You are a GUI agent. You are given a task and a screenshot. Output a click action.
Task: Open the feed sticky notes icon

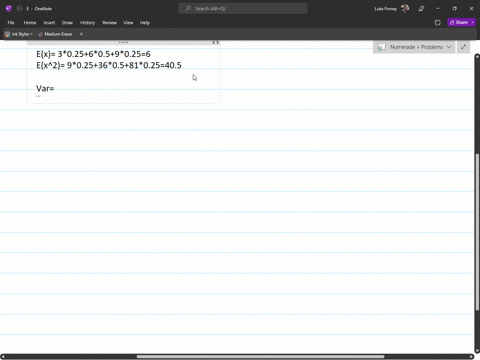click(x=438, y=23)
